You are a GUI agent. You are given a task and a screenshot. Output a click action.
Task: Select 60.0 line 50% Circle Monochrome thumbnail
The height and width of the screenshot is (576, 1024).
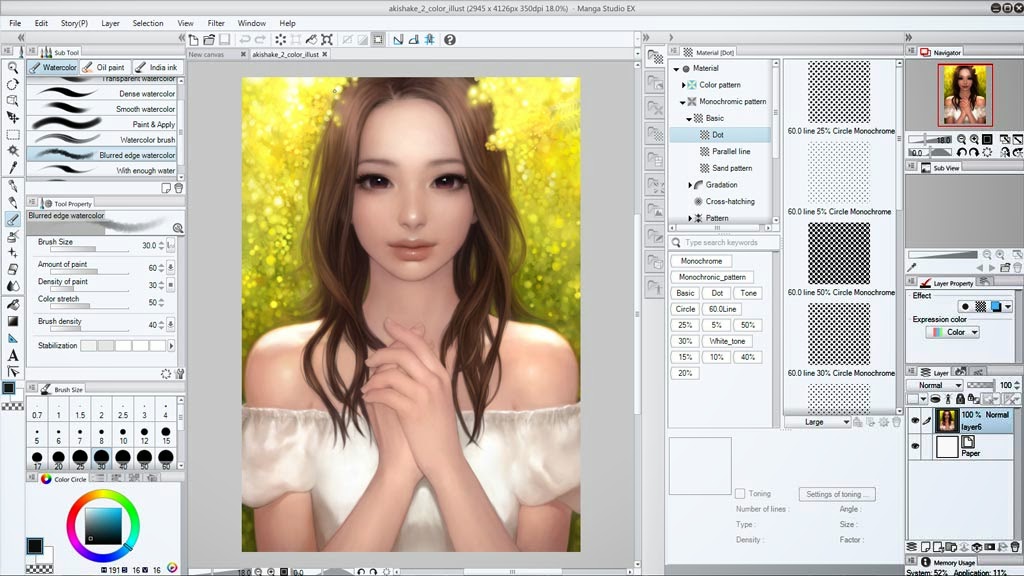pos(839,253)
